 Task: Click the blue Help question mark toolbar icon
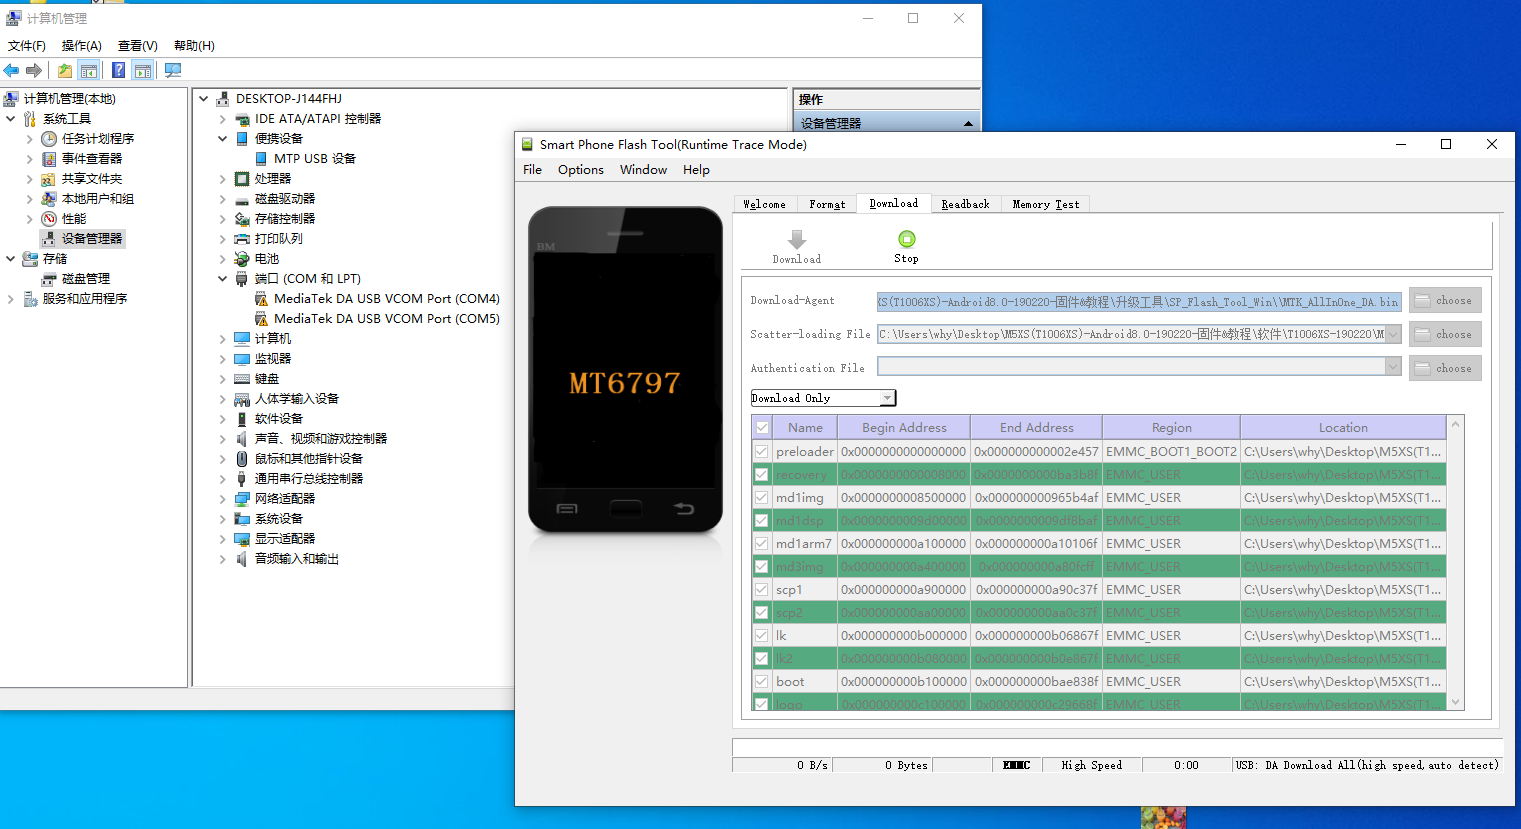pos(118,70)
